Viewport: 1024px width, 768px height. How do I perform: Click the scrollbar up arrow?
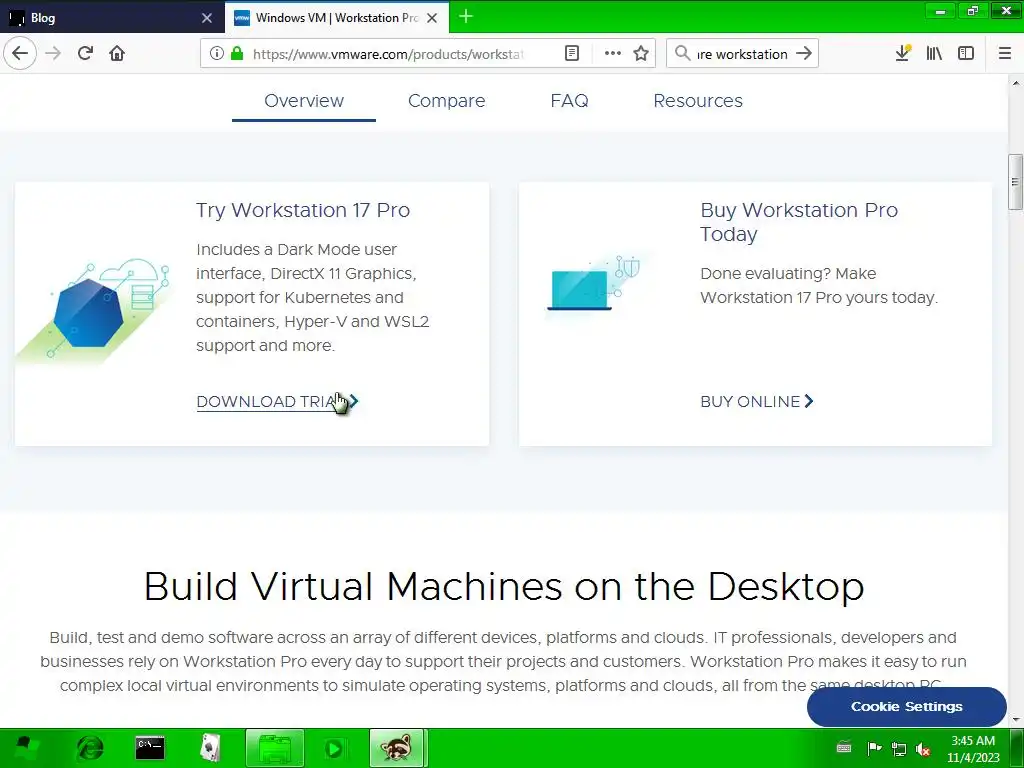(1016, 83)
